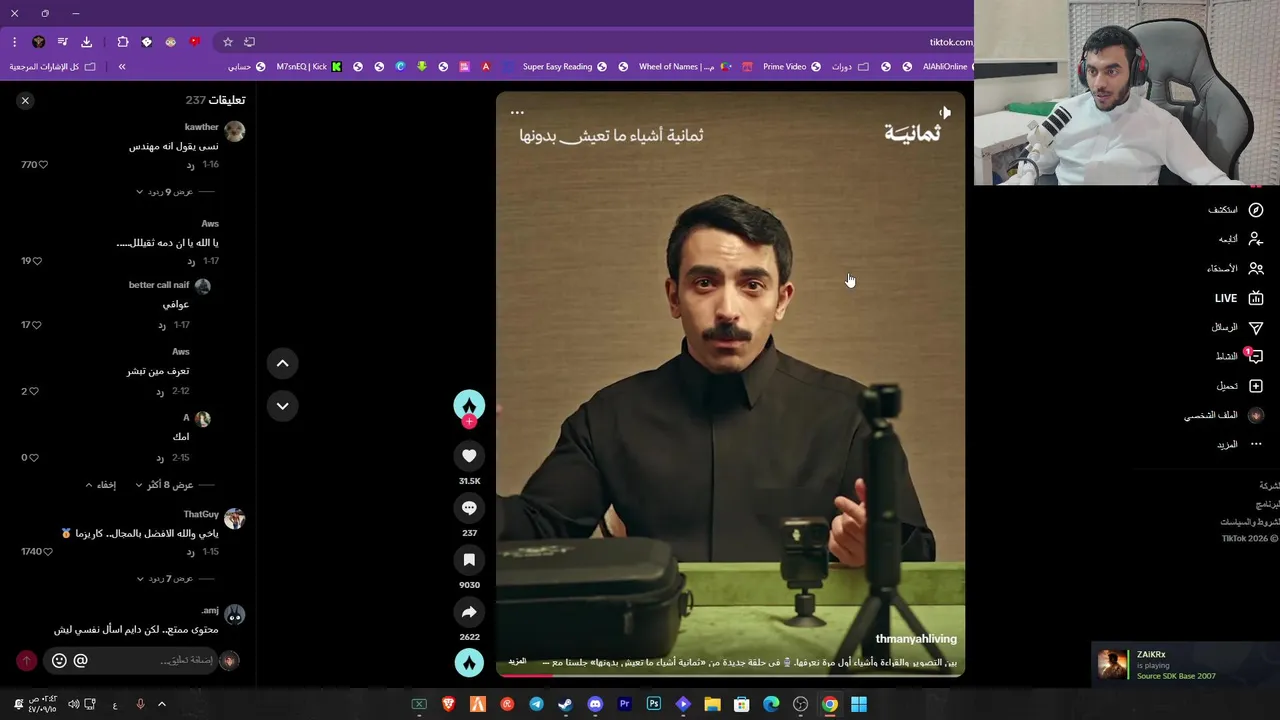Screen dimensions: 1280x720
Task: Post comment with the red arrow button
Action: click(x=27, y=660)
